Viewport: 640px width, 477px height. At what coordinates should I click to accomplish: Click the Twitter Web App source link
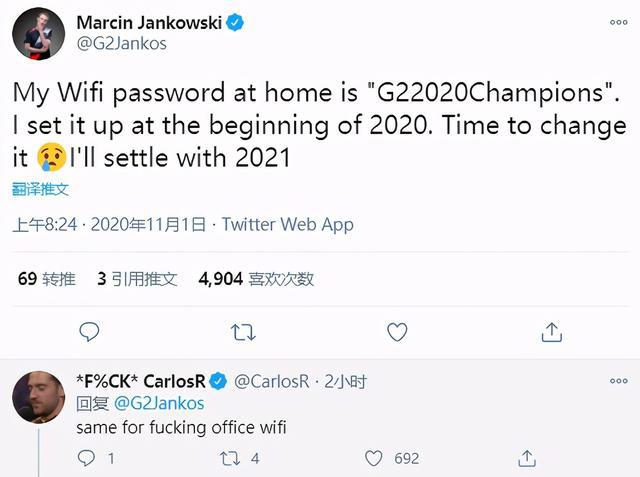(287, 224)
